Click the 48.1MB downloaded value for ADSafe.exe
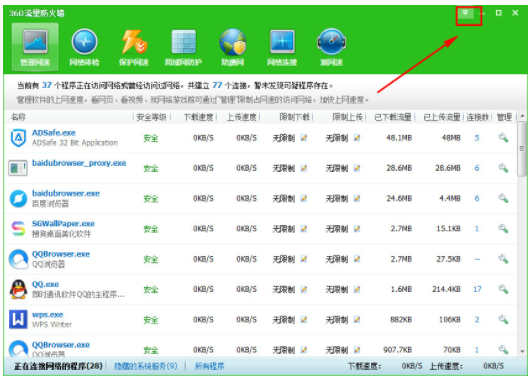532x385 pixels. [399, 138]
